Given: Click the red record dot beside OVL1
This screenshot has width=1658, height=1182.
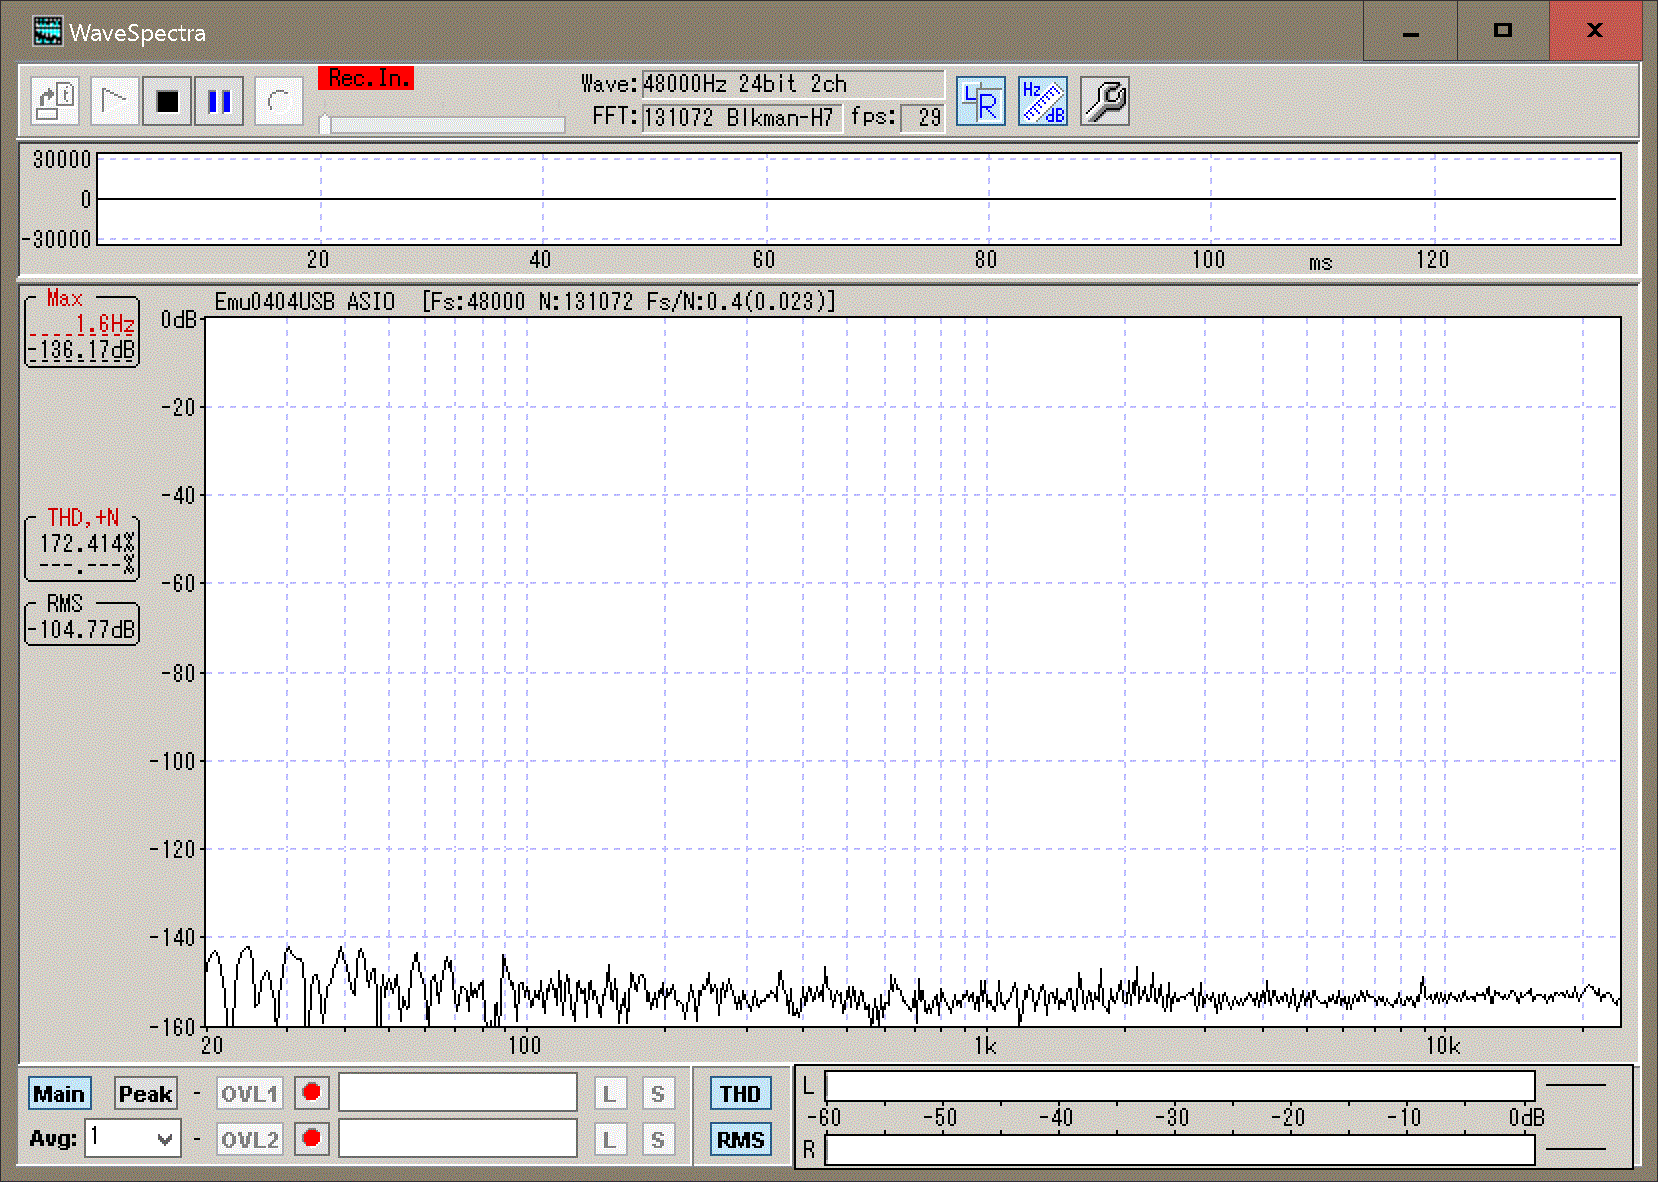Looking at the screenshot, I should coord(311,1093).
